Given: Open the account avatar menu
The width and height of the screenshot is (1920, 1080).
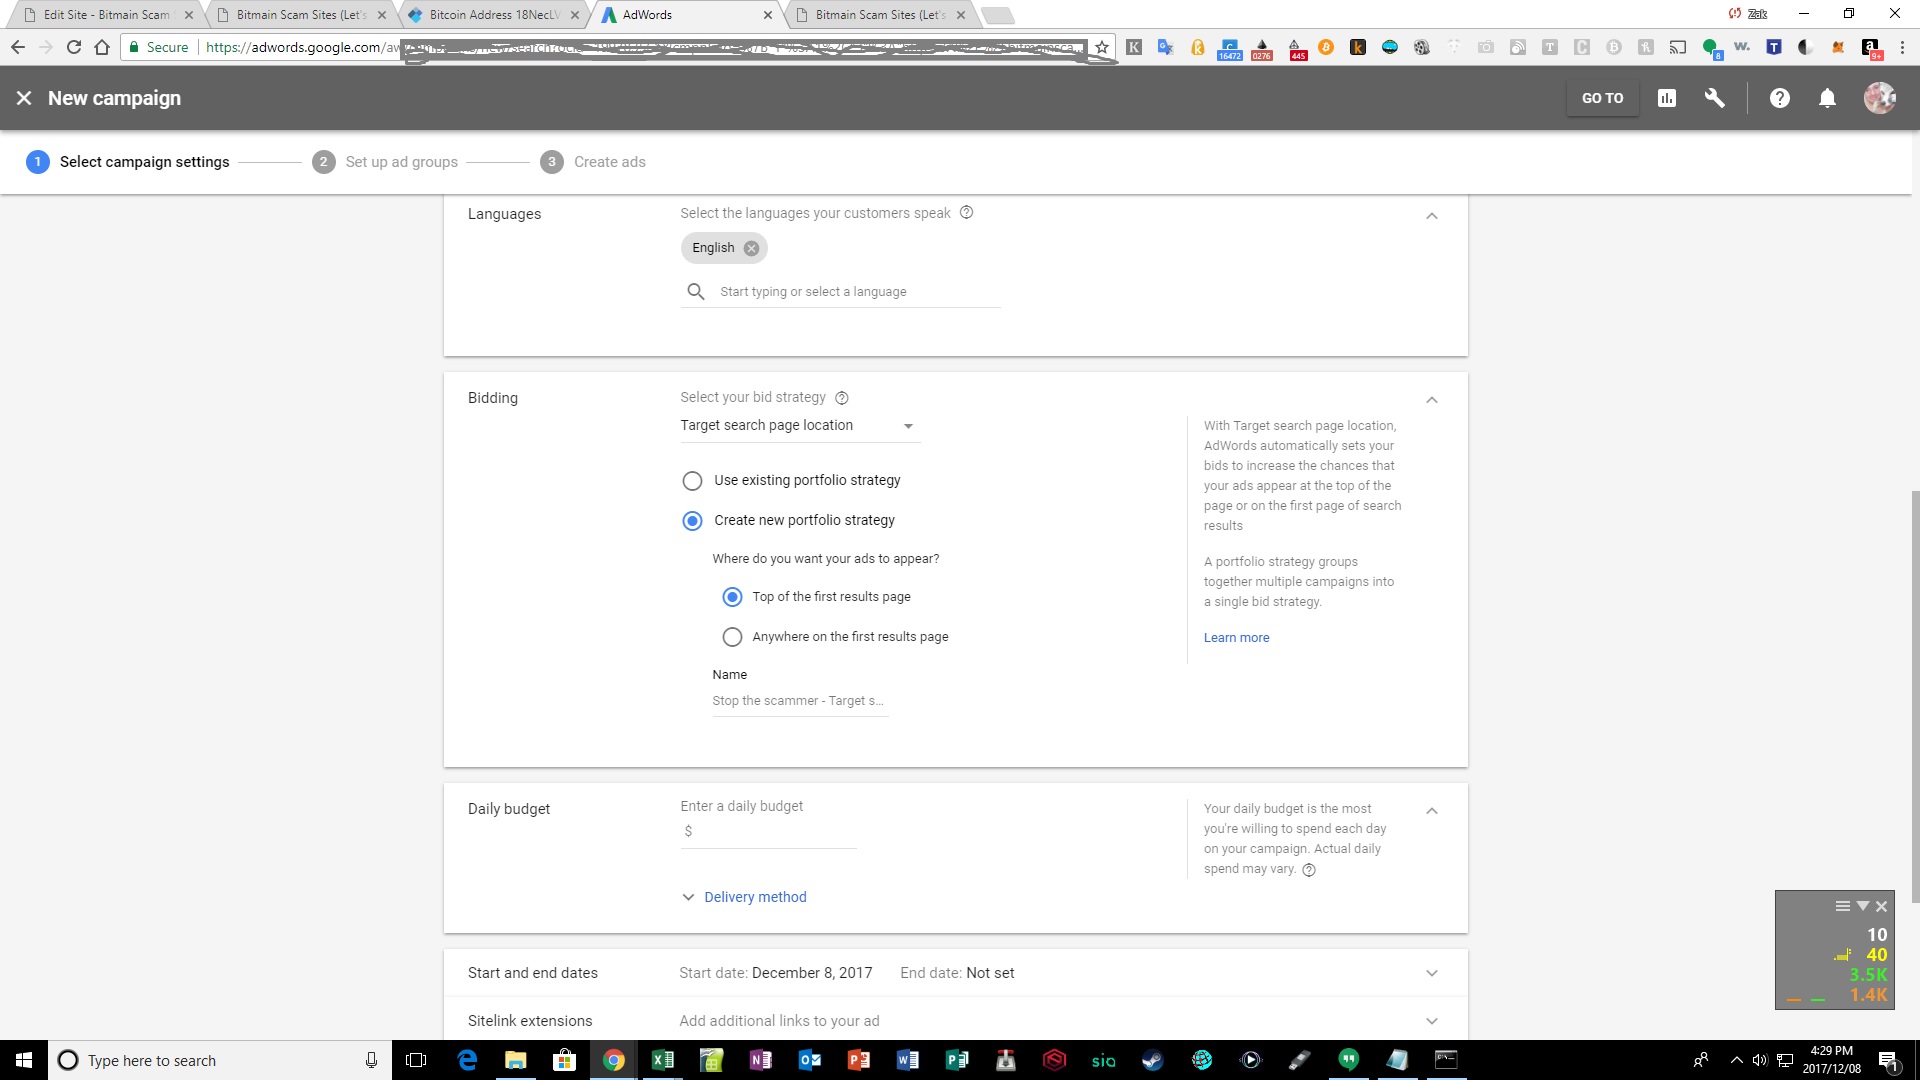Looking at the screenshot, I should (1880, 98).
